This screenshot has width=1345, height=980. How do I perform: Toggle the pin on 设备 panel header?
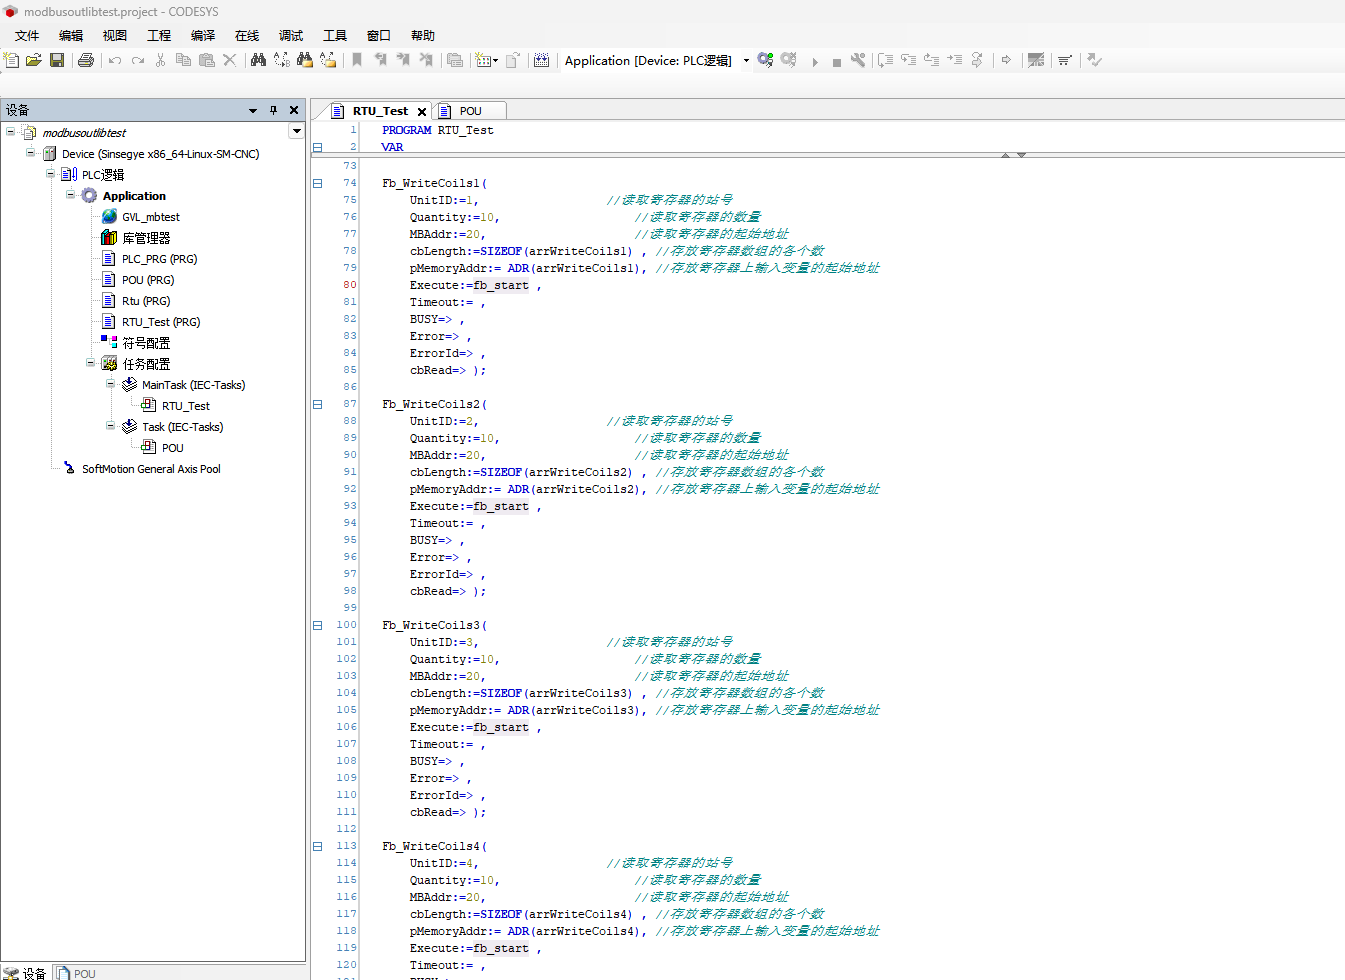click(x=273, y=110)
